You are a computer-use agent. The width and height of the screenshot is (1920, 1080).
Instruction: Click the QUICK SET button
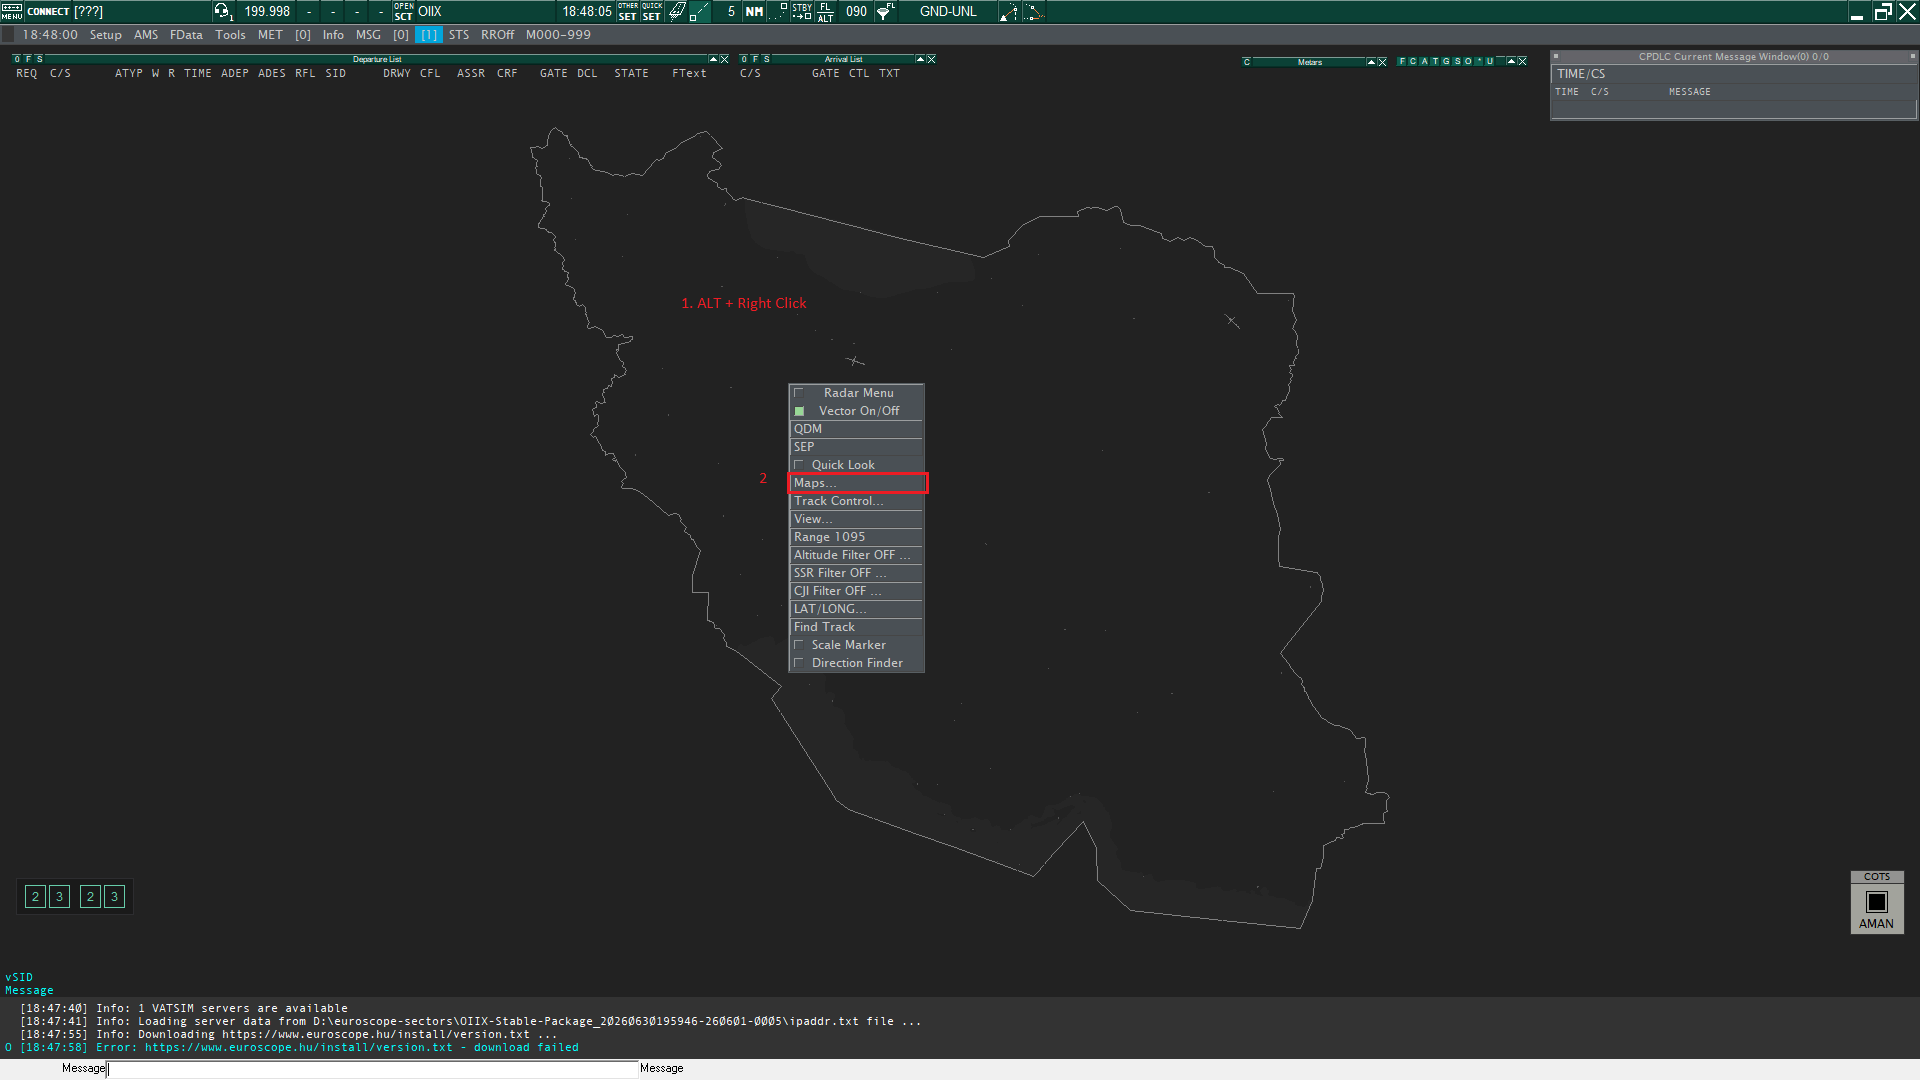(652, 11)
